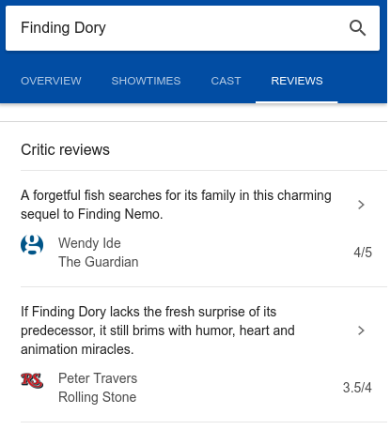Focus the Finding Dory search field
This screenshot has height=426, width=391.
[193, 28]
